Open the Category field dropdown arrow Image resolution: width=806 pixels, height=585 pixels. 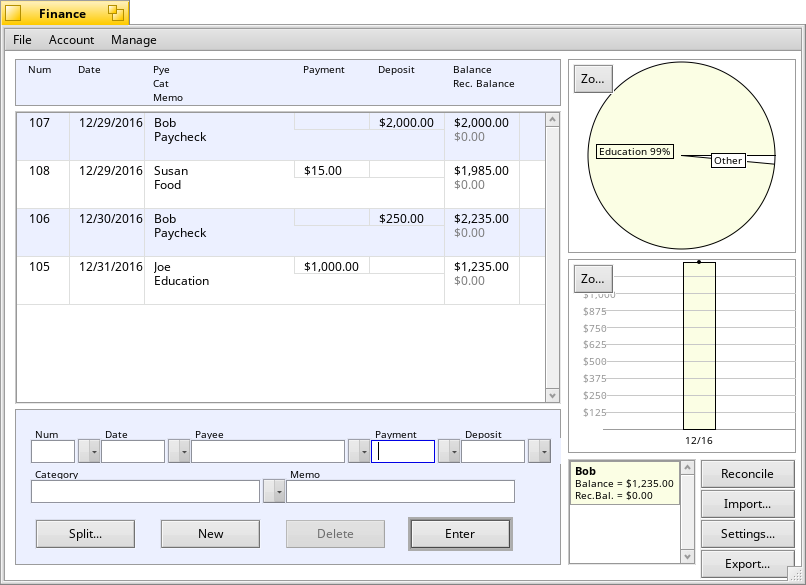(274, 492)
